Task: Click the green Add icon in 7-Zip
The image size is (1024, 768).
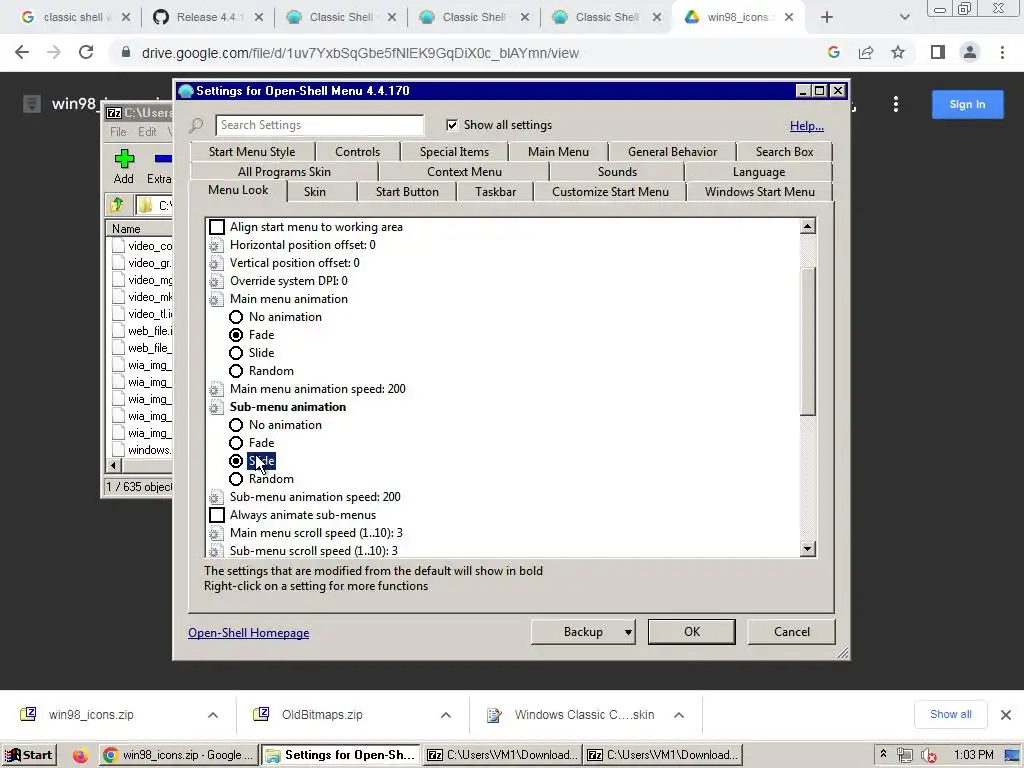Action: tap(124, 159)
